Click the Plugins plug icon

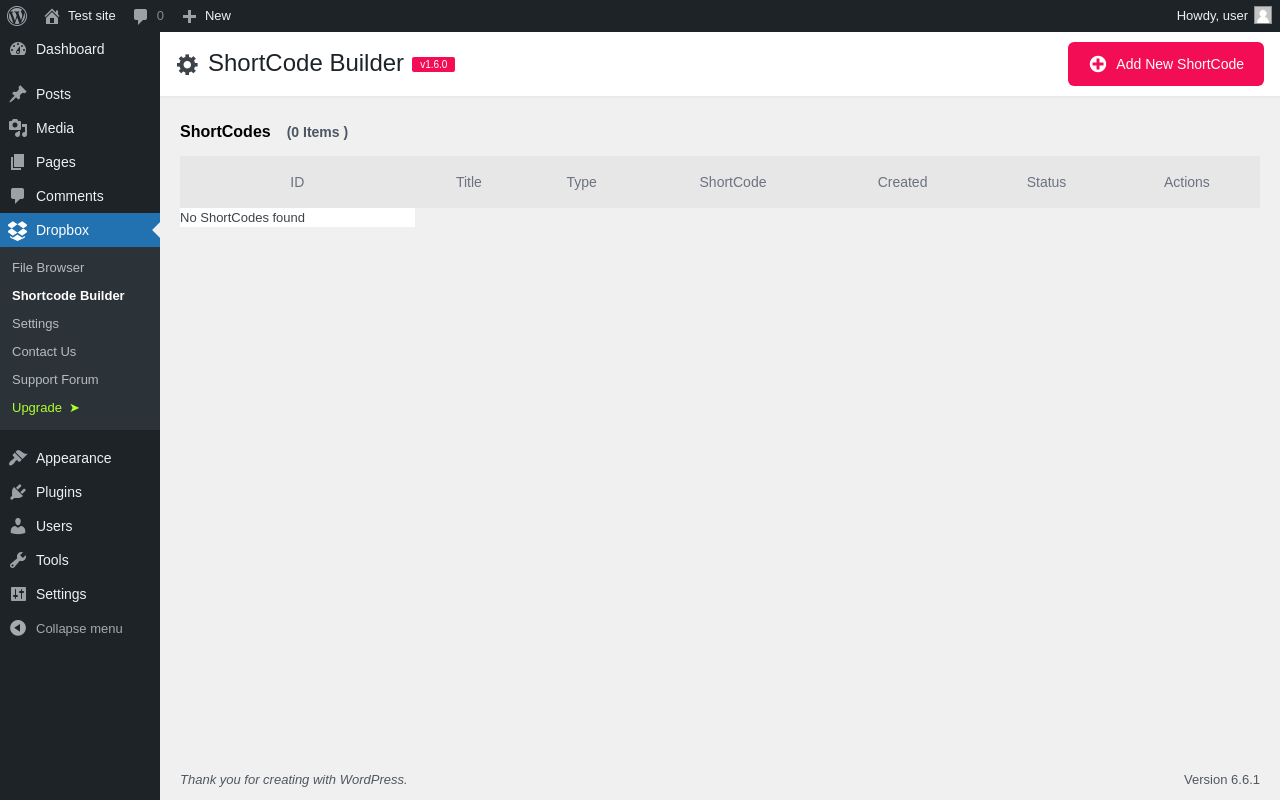click(18, 492)
